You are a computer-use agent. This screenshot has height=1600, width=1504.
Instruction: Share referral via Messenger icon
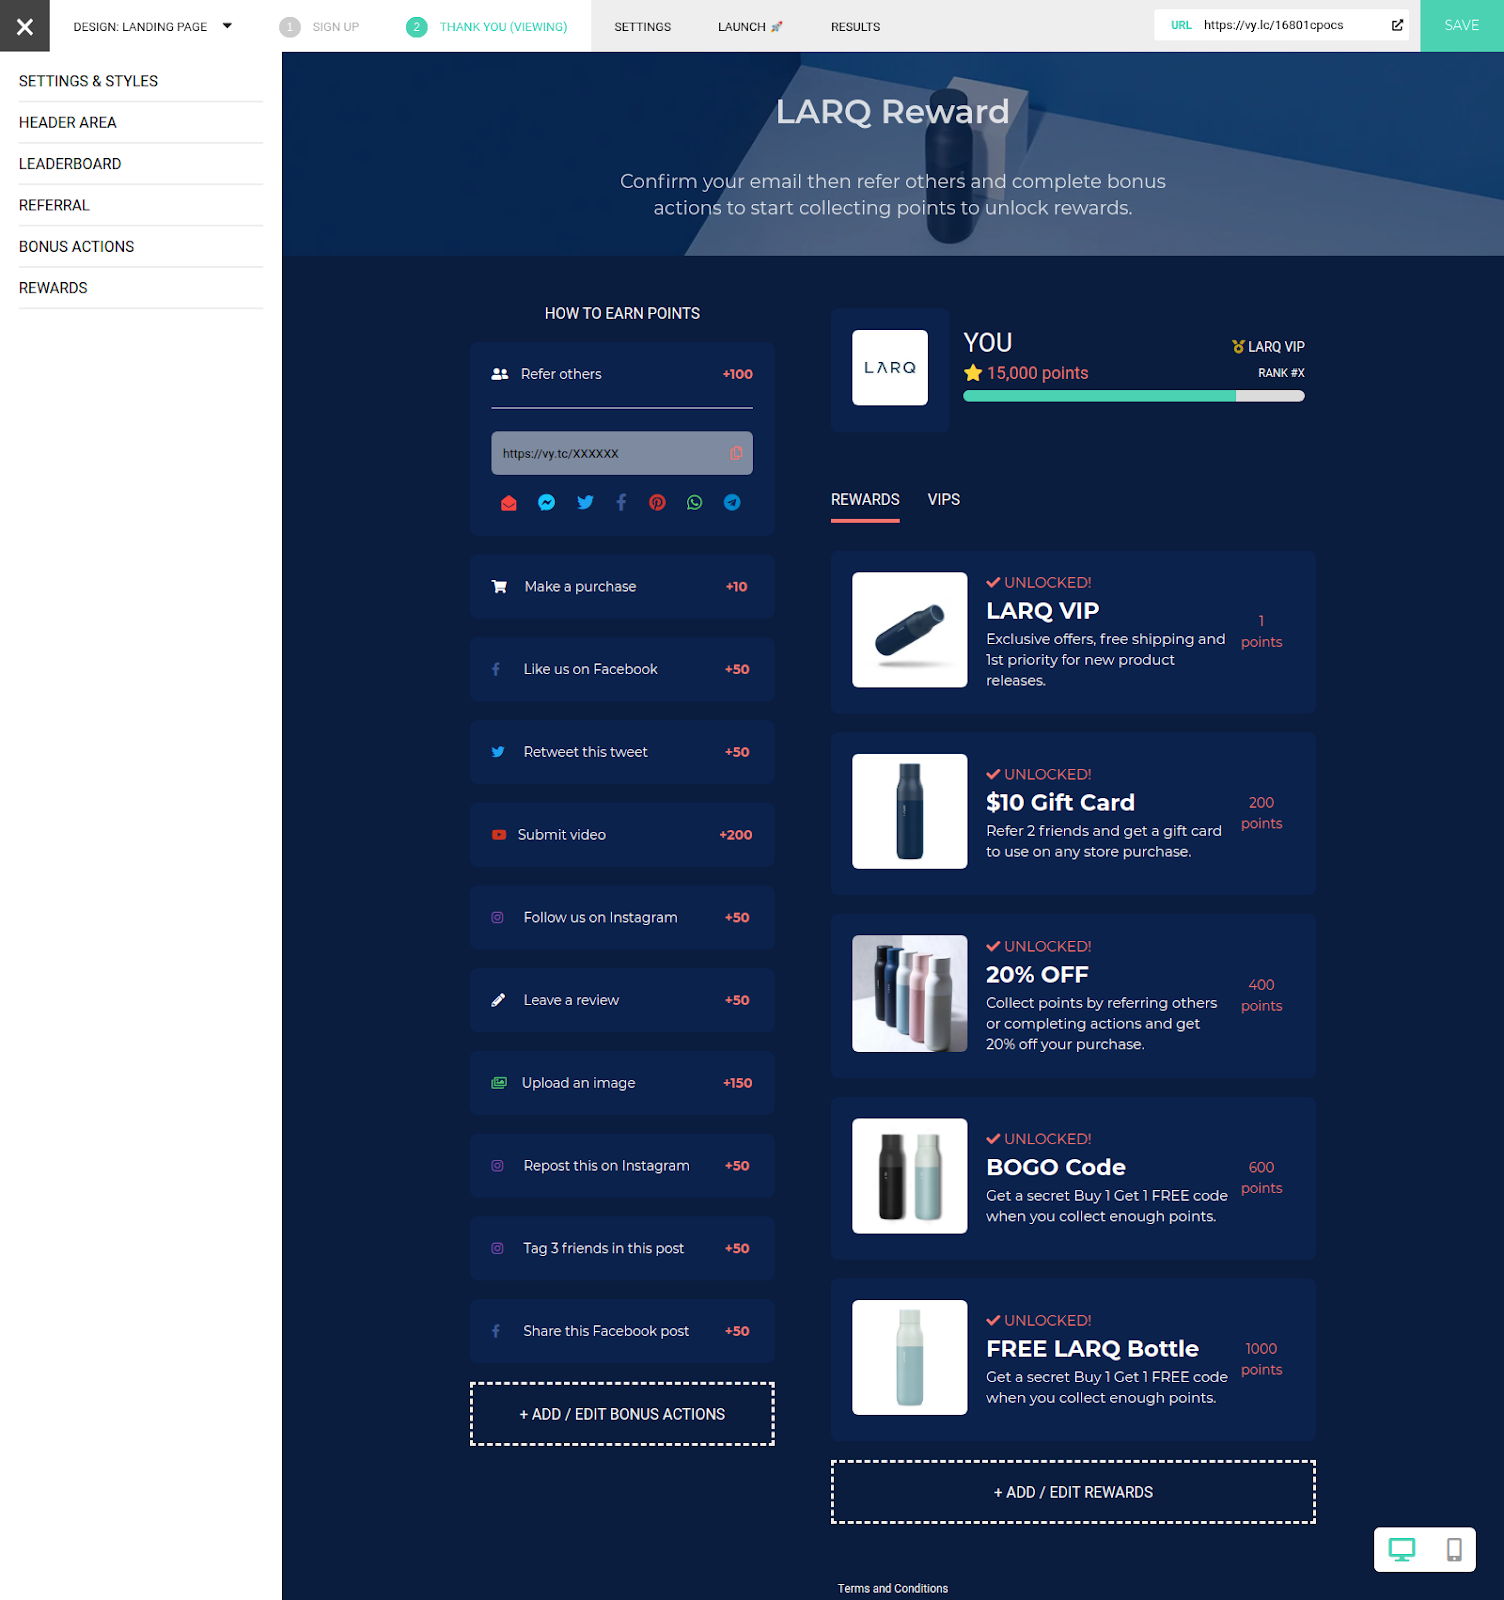pos(546,503)
